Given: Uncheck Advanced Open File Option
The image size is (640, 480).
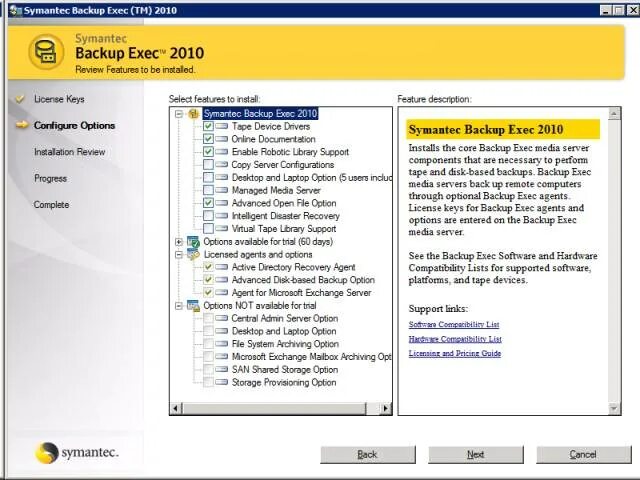Looking at the screenshot, I should click(208, 203).
